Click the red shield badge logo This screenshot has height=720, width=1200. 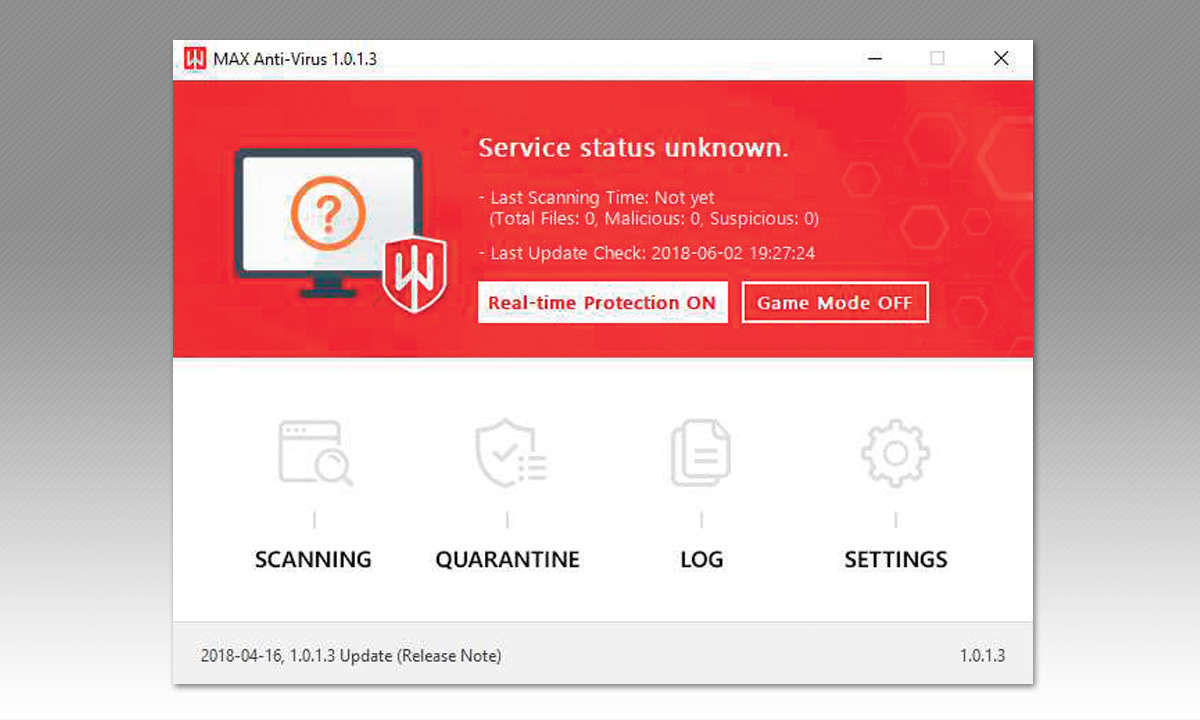414,275
